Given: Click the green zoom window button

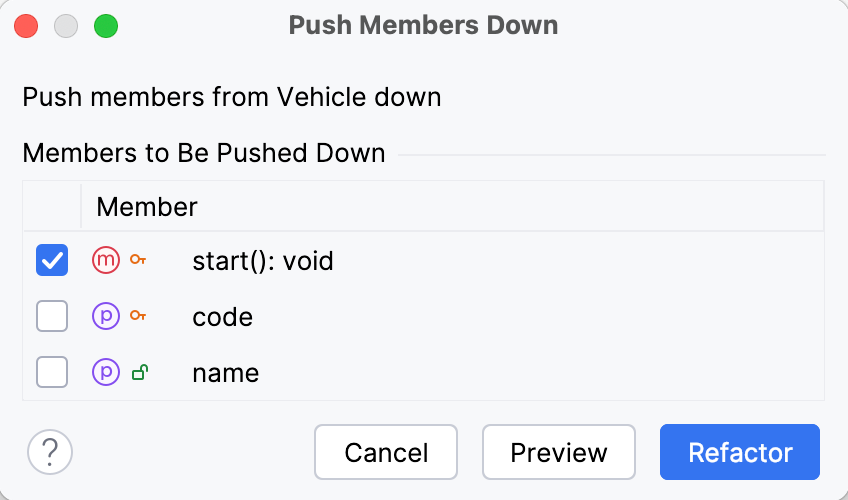Looking at the screenshot, I should click(x=105, y=26).
